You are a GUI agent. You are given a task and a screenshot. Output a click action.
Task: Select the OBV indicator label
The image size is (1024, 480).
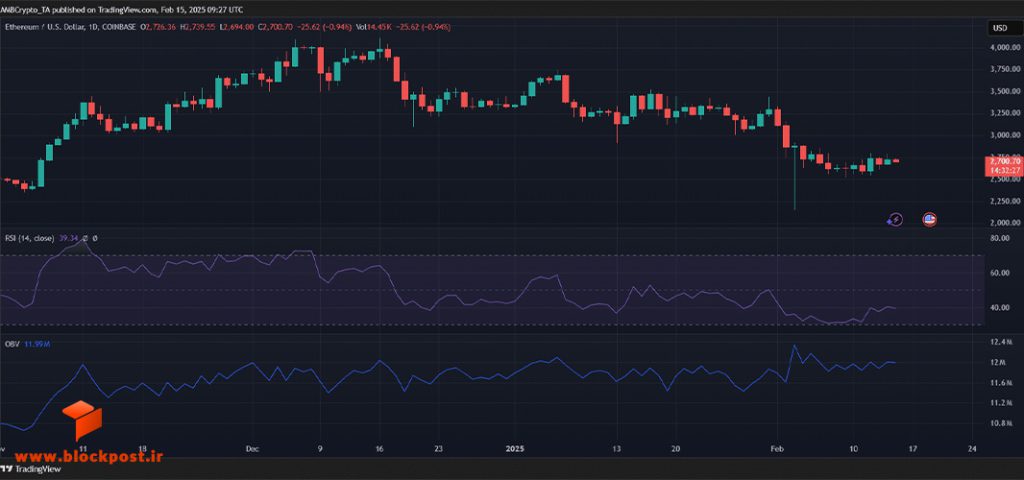pos(12,343)
